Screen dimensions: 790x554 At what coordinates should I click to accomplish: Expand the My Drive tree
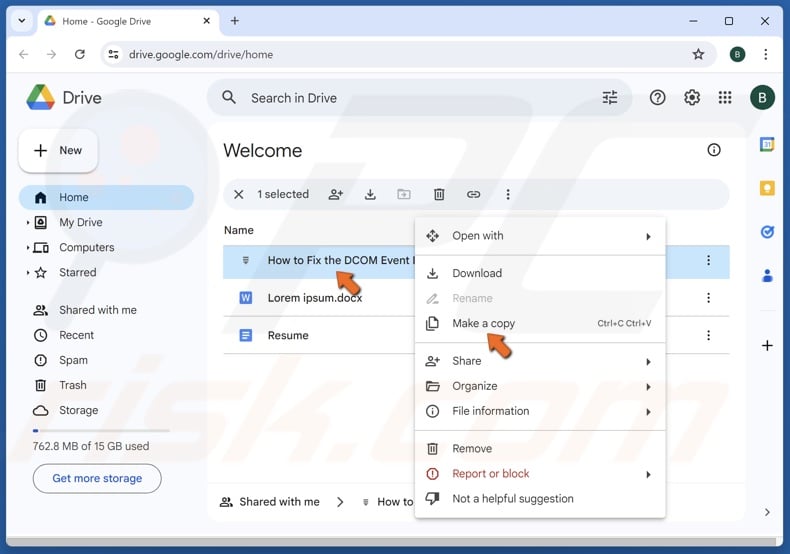[x=28, y=222]
